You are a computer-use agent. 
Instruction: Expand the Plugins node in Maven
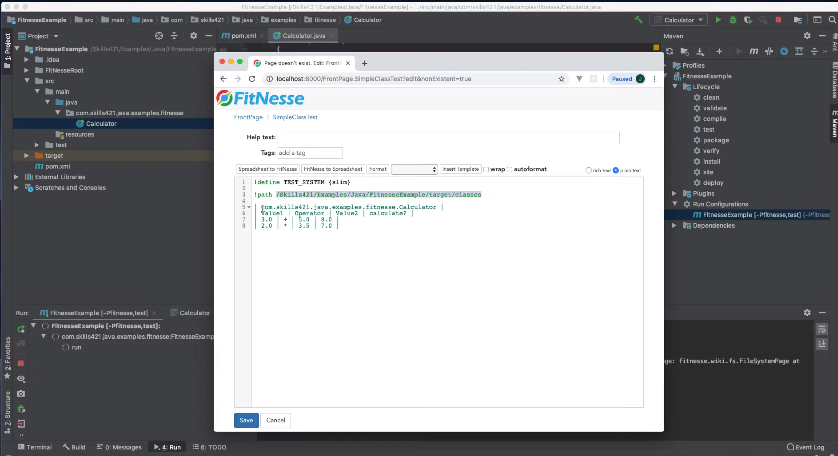[x=674, y=194]
